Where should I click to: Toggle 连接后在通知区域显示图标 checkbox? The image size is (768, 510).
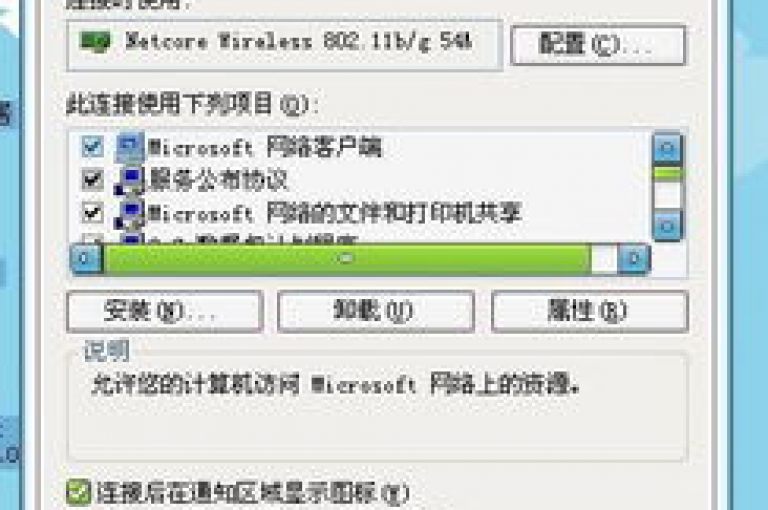point(78,492)
